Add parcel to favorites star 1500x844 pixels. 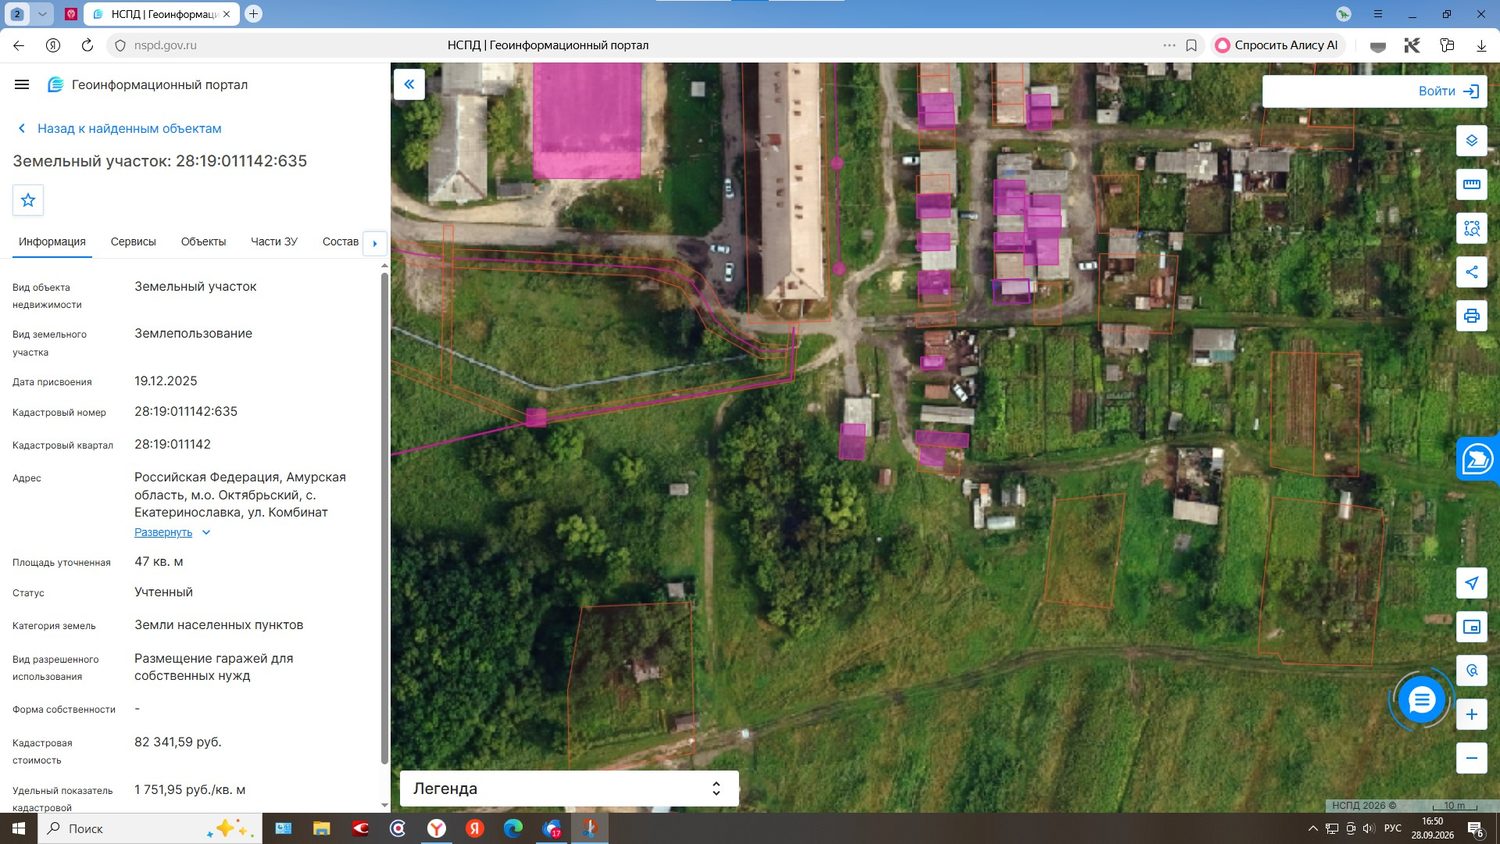click(x=28, y=200)
